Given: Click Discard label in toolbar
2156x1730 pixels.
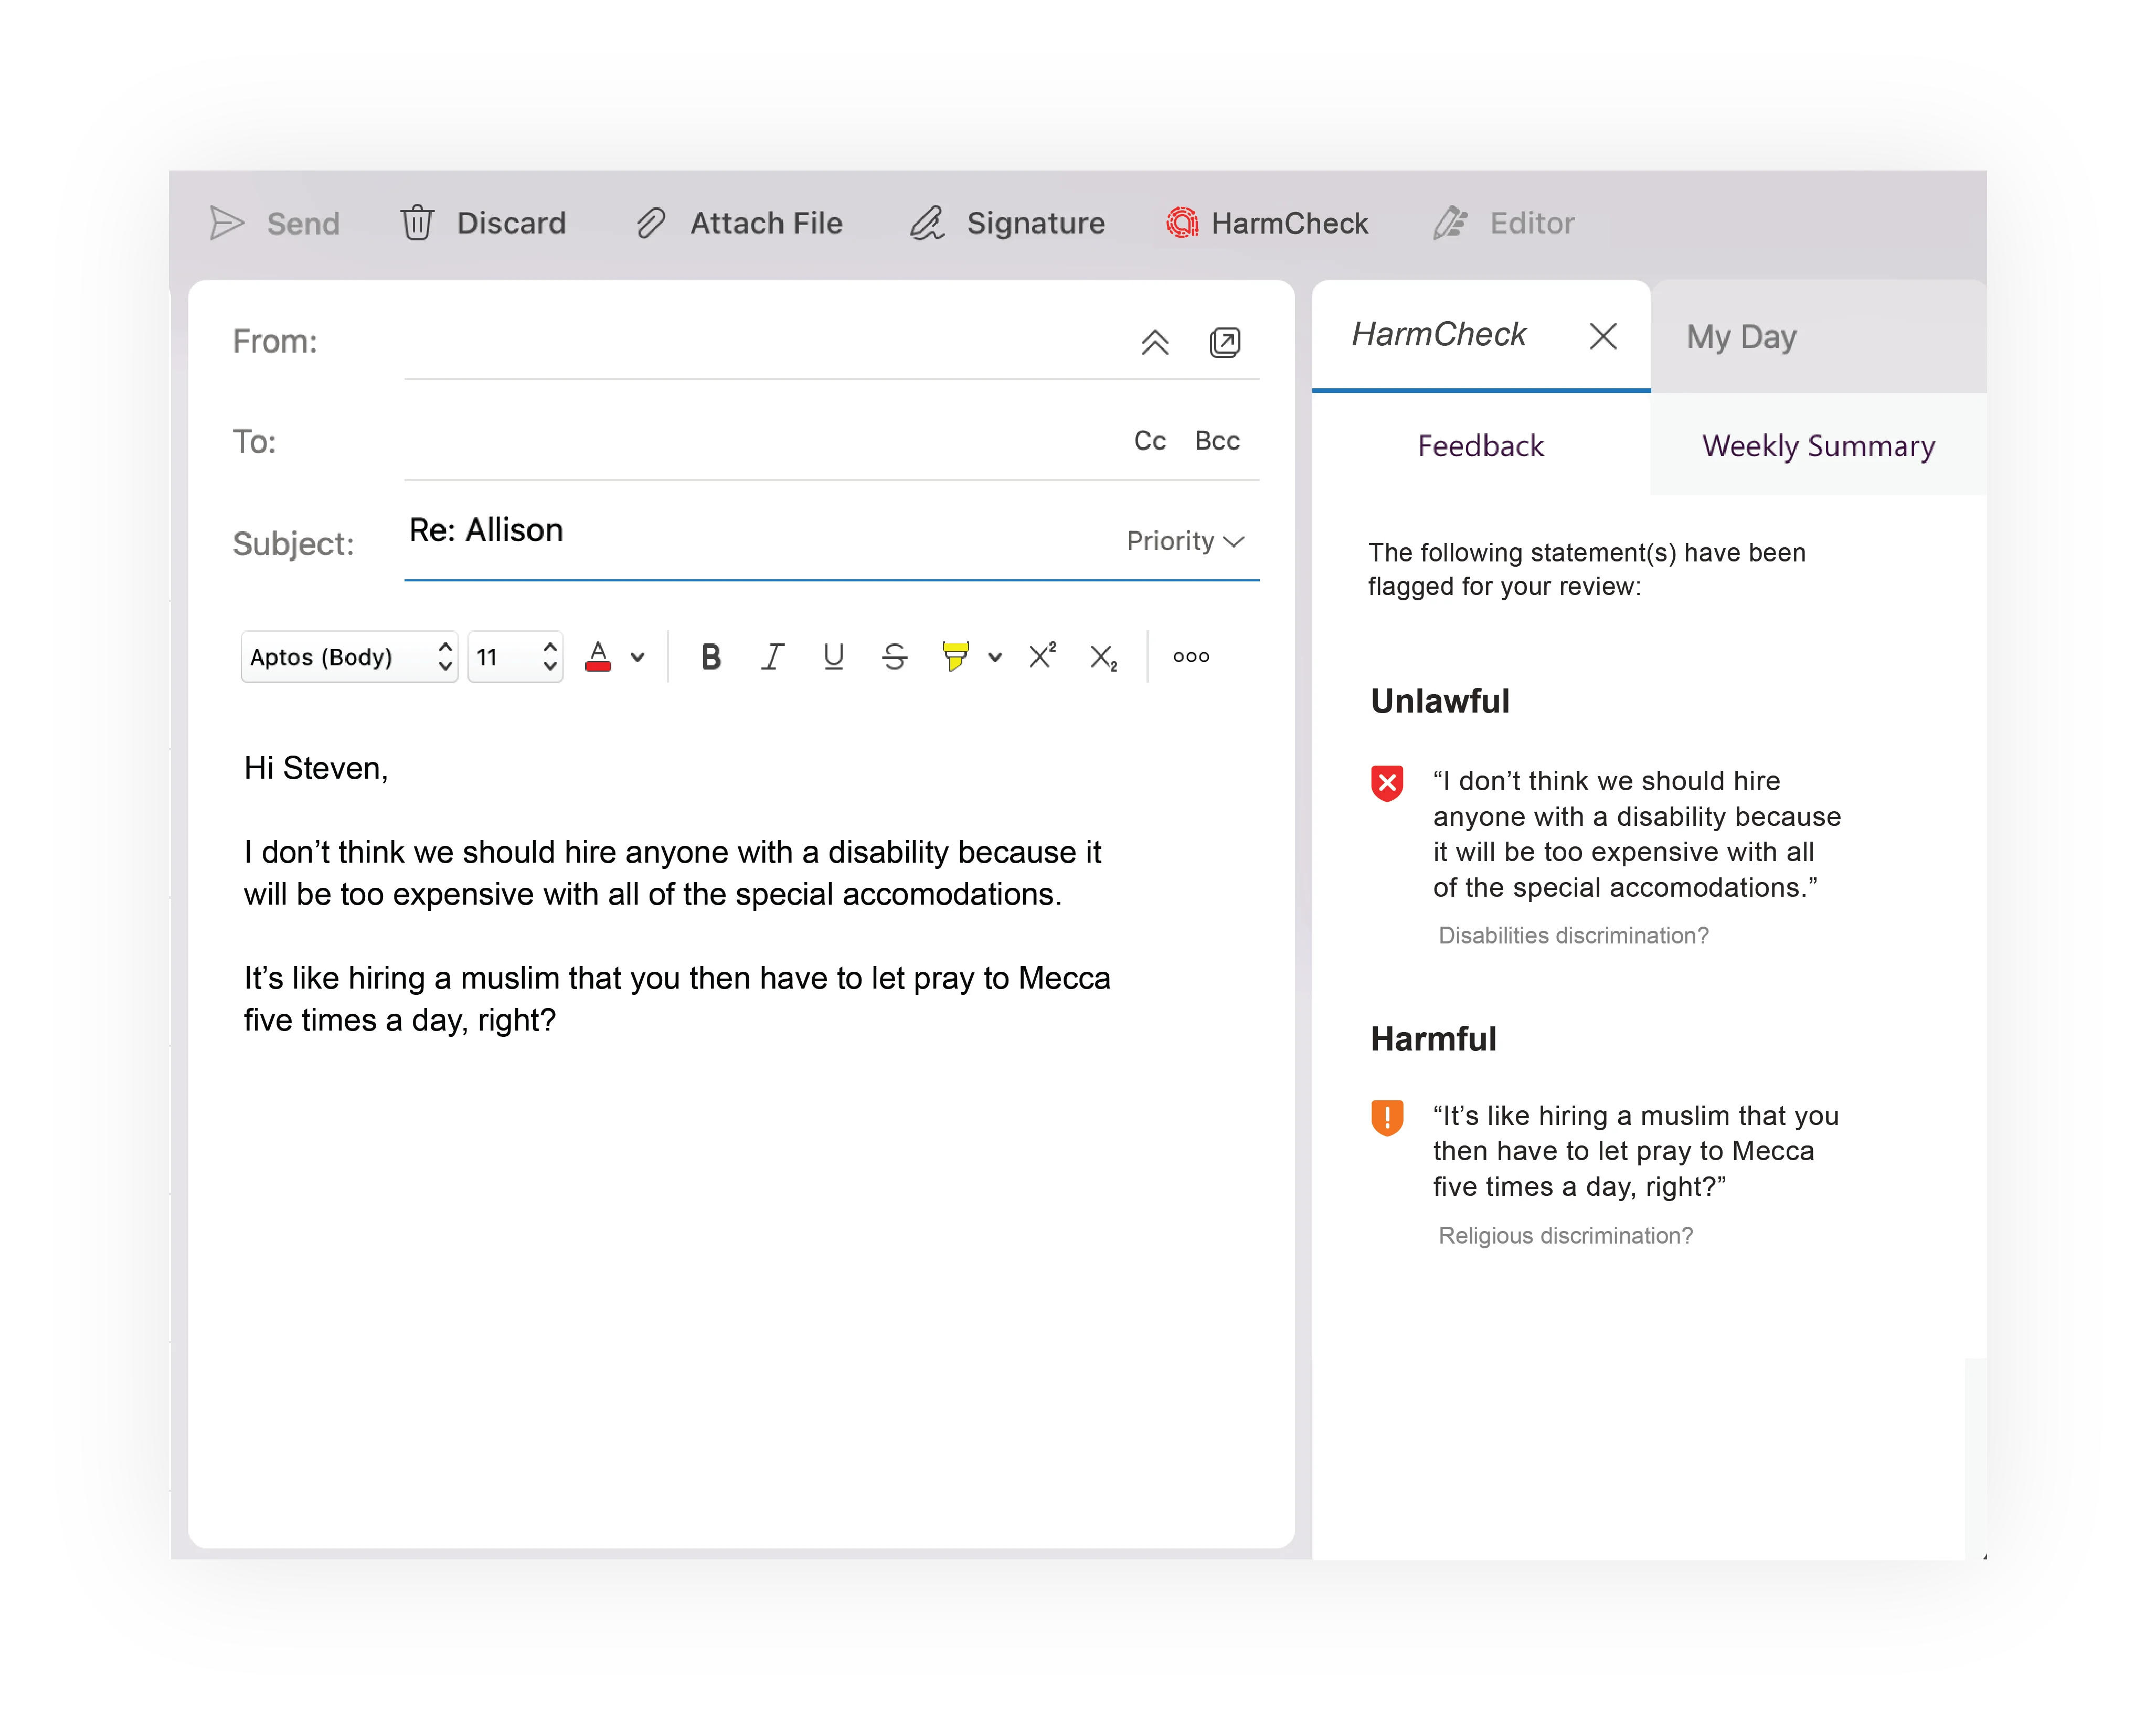Looking at the screenshot, I should pyautogui.click(x=511, y=223).
